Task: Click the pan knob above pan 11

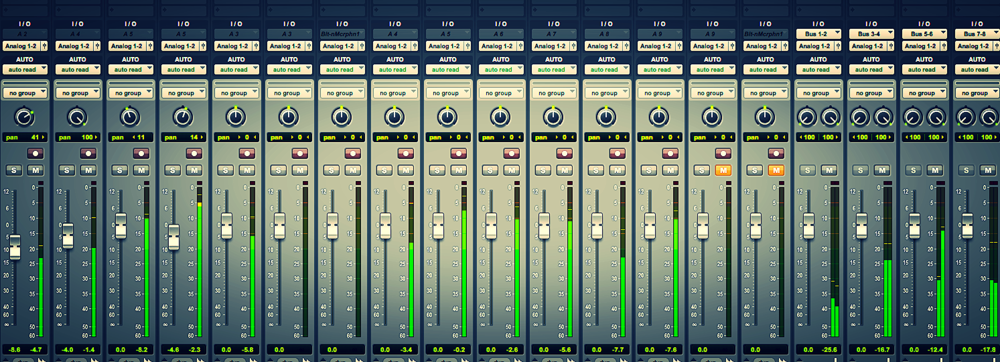Action: coord(130,117)
